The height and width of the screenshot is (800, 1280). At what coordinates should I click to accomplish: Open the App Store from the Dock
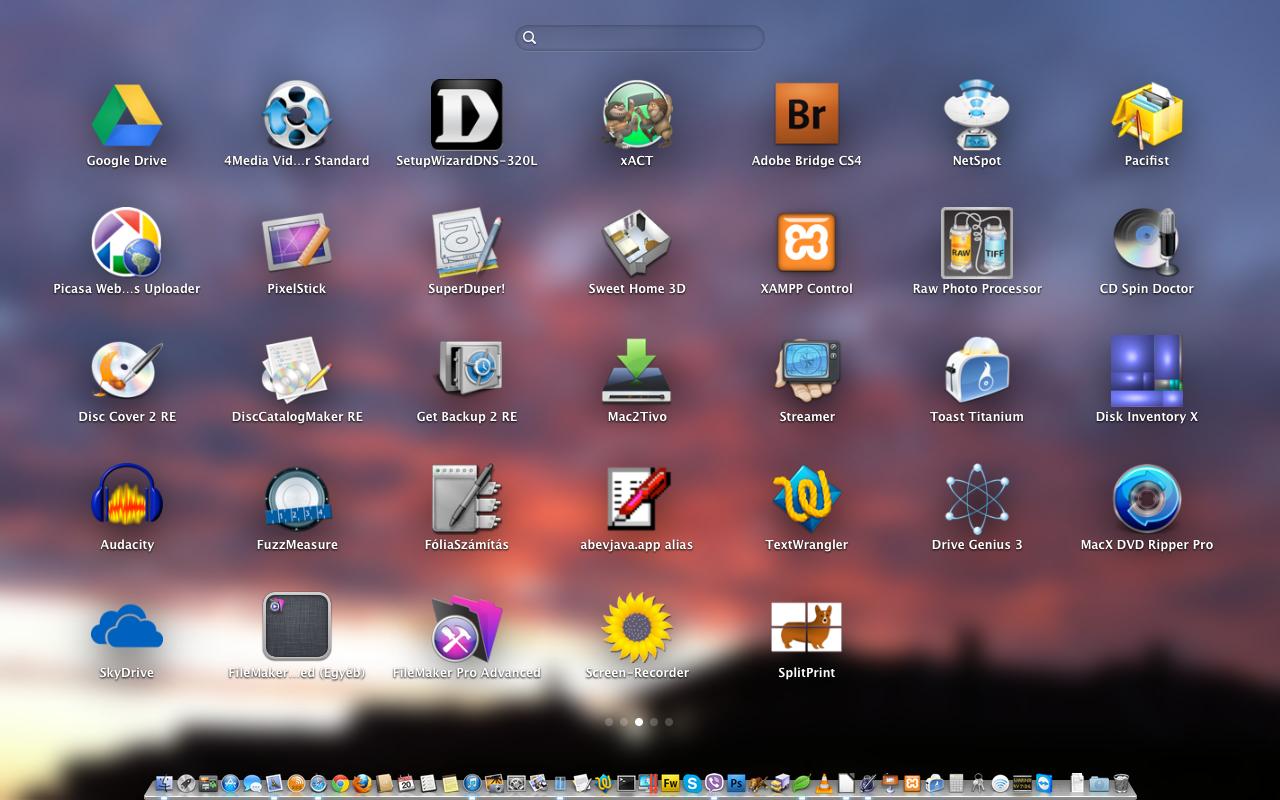pyautogui.click(x=231, y=783)
